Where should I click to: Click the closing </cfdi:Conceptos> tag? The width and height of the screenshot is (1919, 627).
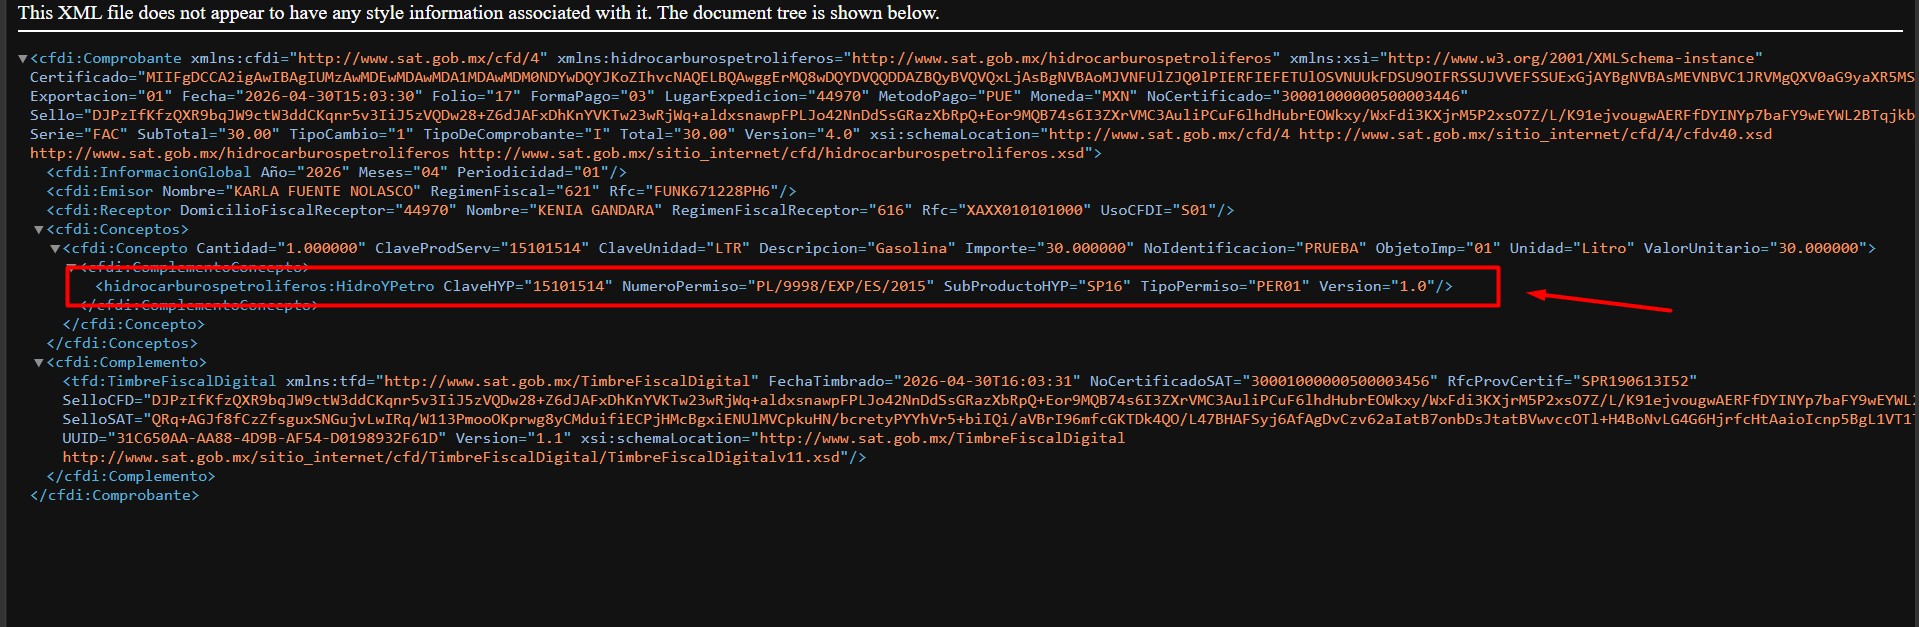point(122,343)
